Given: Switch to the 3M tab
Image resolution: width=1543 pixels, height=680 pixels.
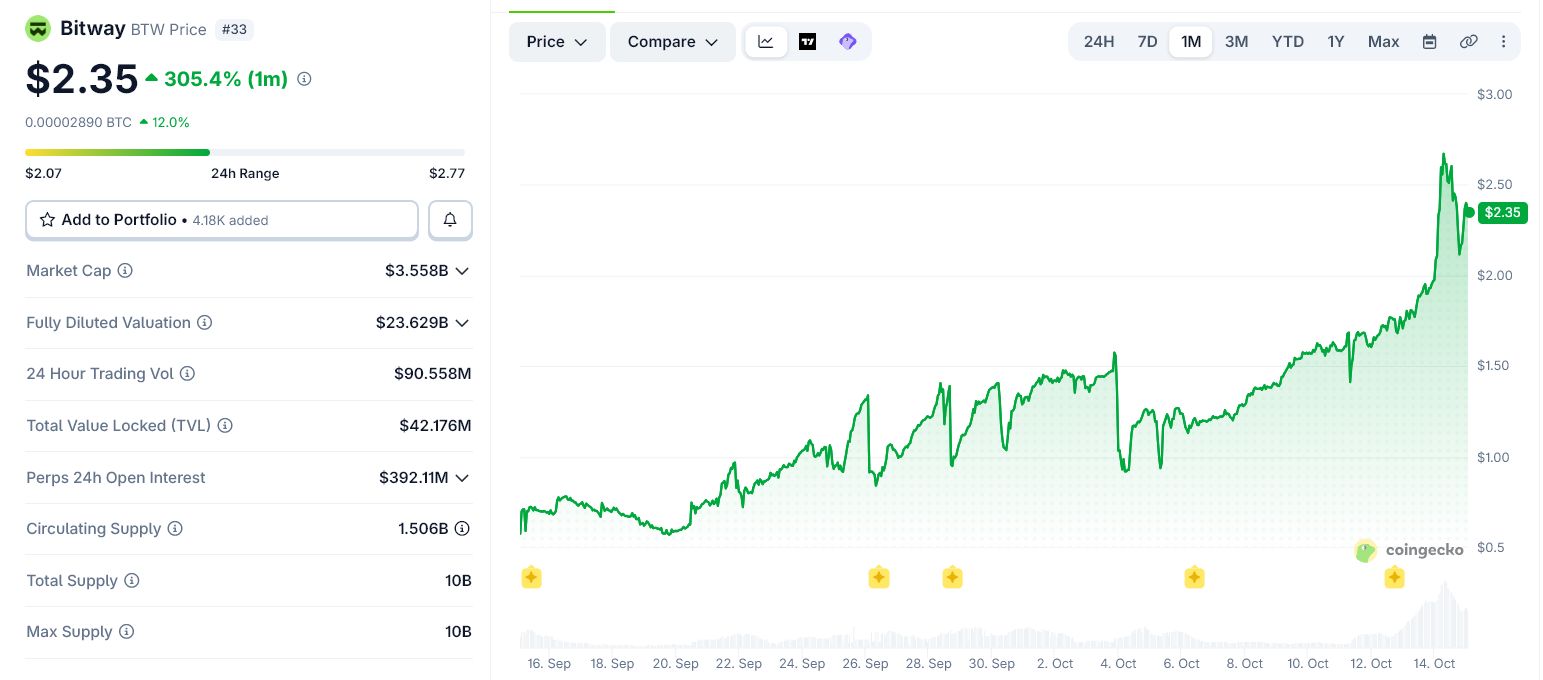Looking at the screenshot, I should coord(1236,42).
